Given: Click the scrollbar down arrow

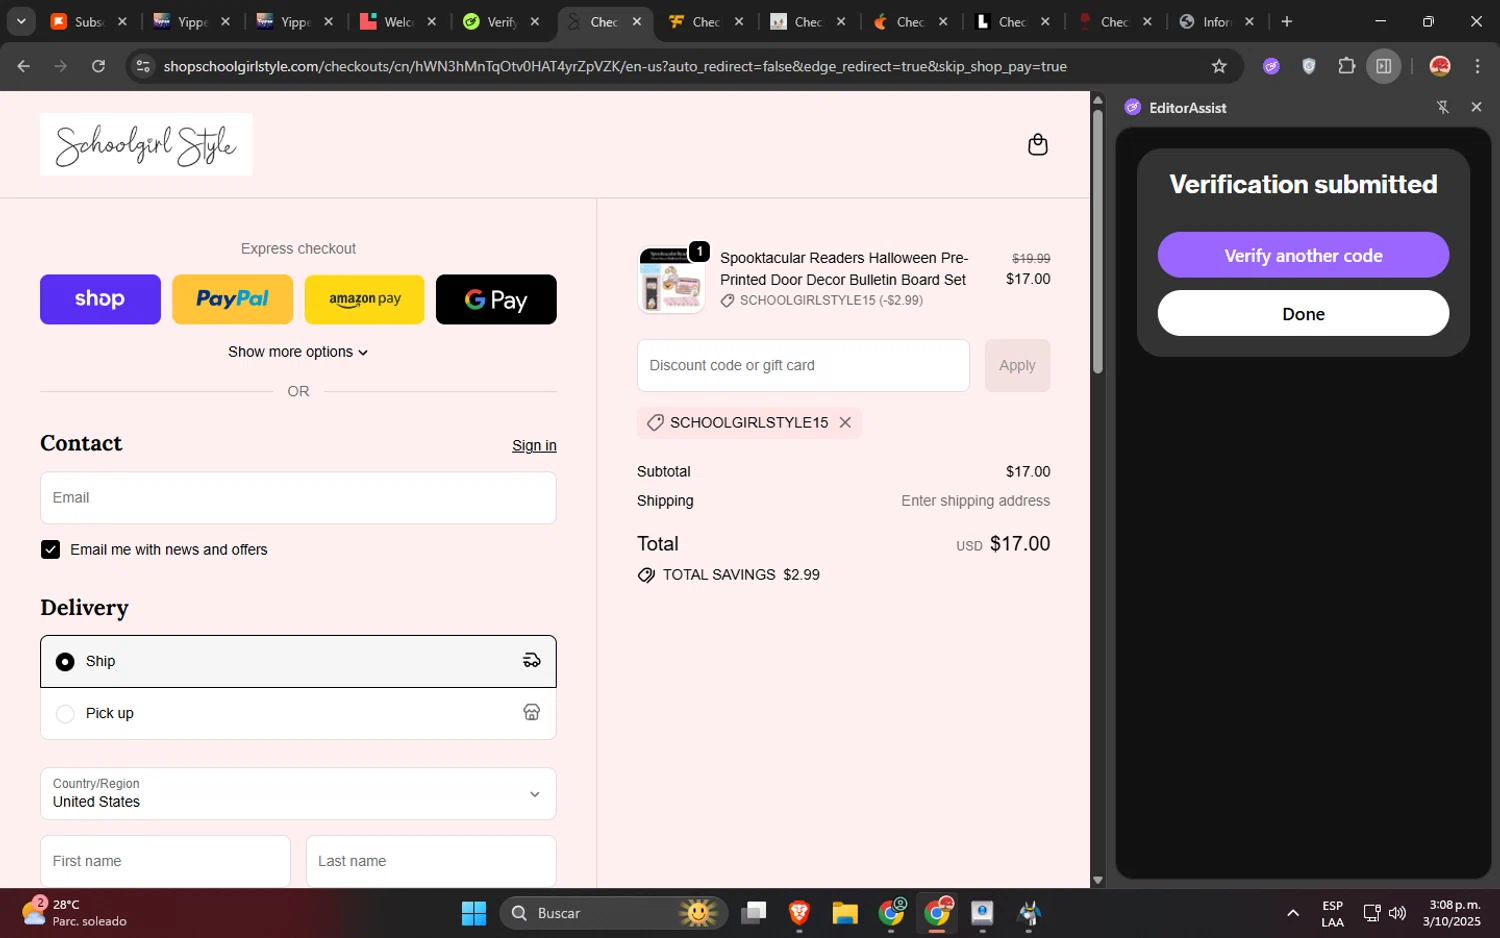Looking at the screenshot, I should click(1097, 880).
